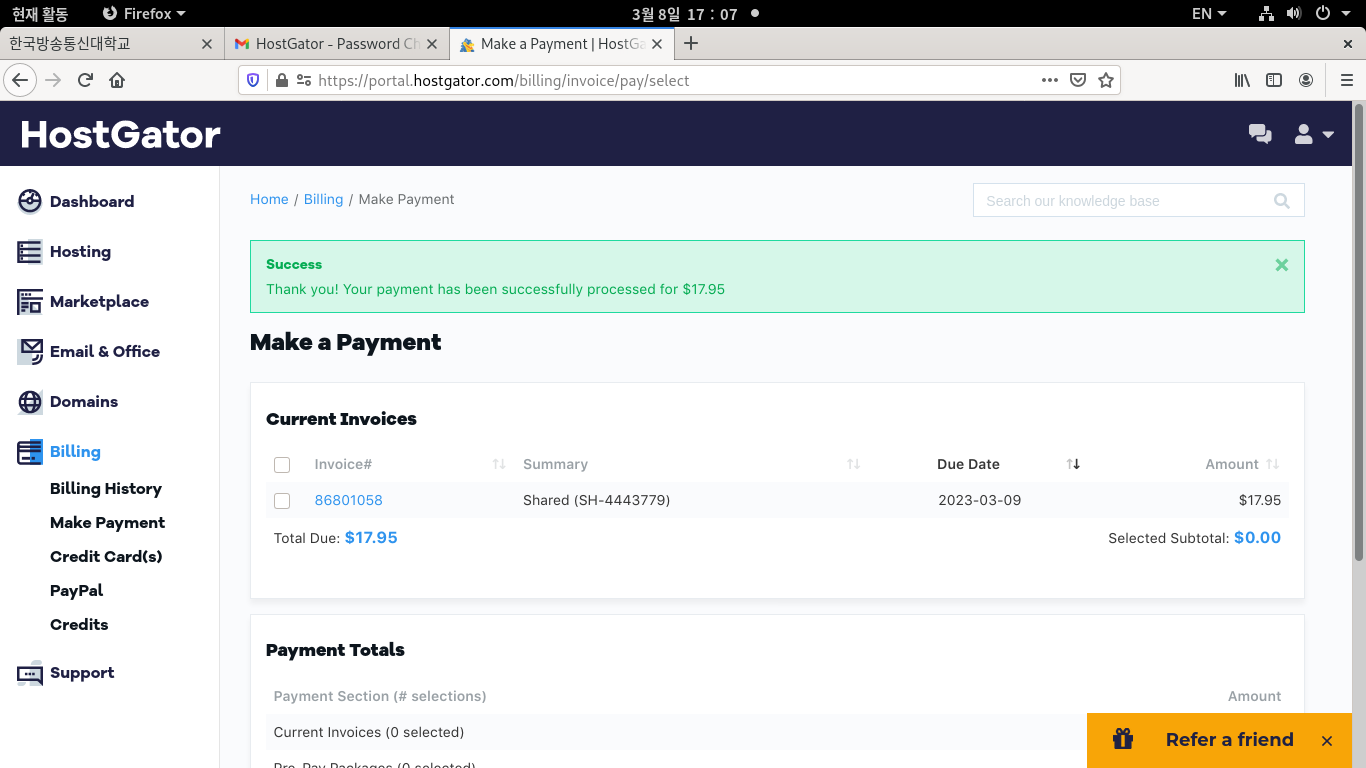Open the EN input language dropdown
This screenshot has width=1366, height=768.
pos(1208,13)
